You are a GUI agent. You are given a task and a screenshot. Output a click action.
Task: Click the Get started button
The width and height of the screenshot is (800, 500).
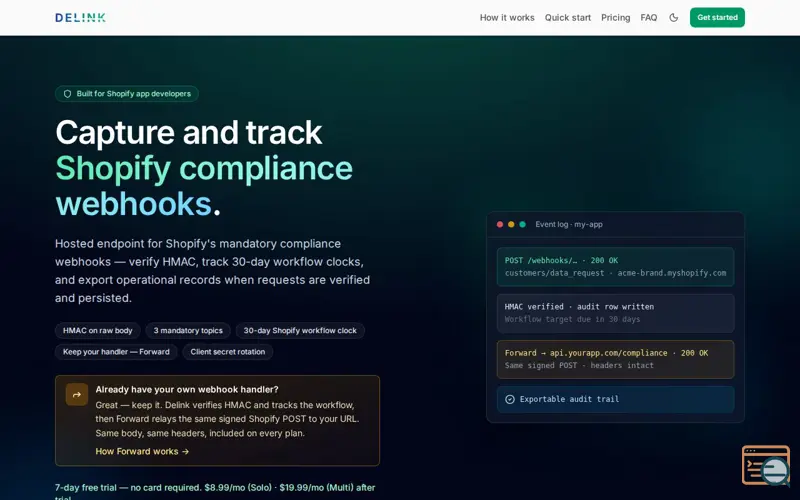point(717,17)
